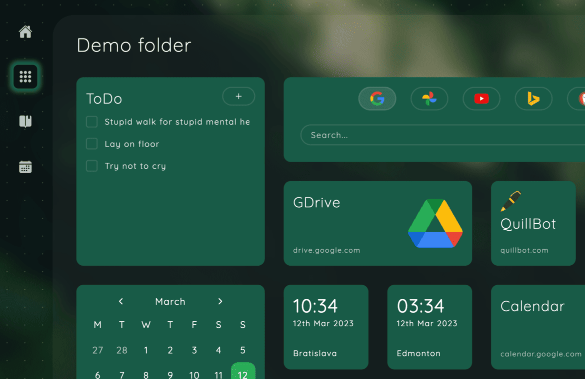Open the bookmarks book sidebar icon
585x379 pixels.
pos(25,122)
